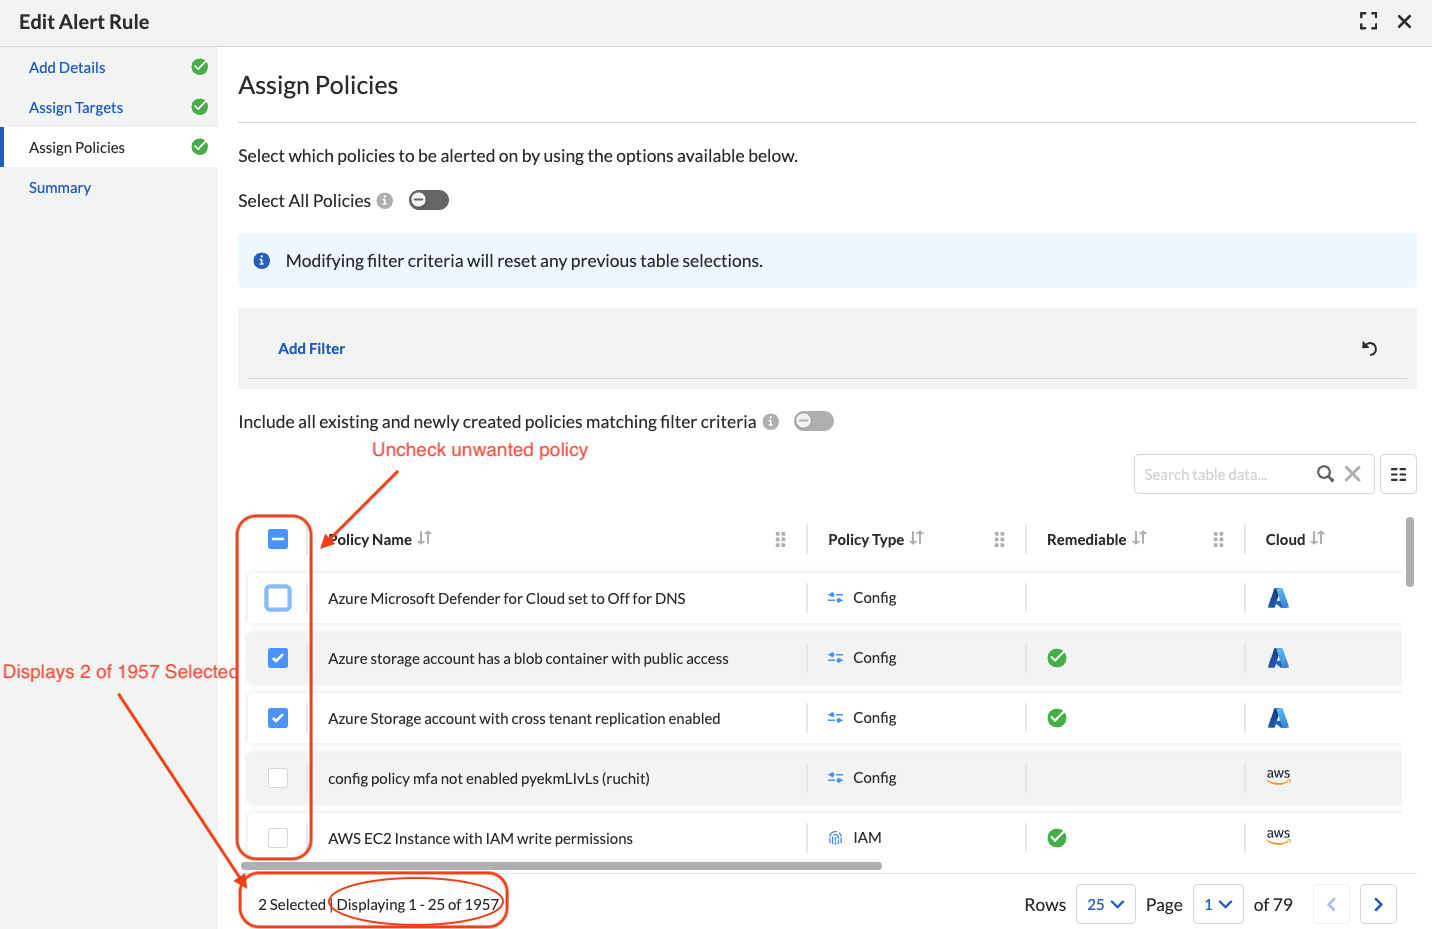1432x929 pixels.
Task: Sort the Remediable column
Action: (x=1140, y=538)
